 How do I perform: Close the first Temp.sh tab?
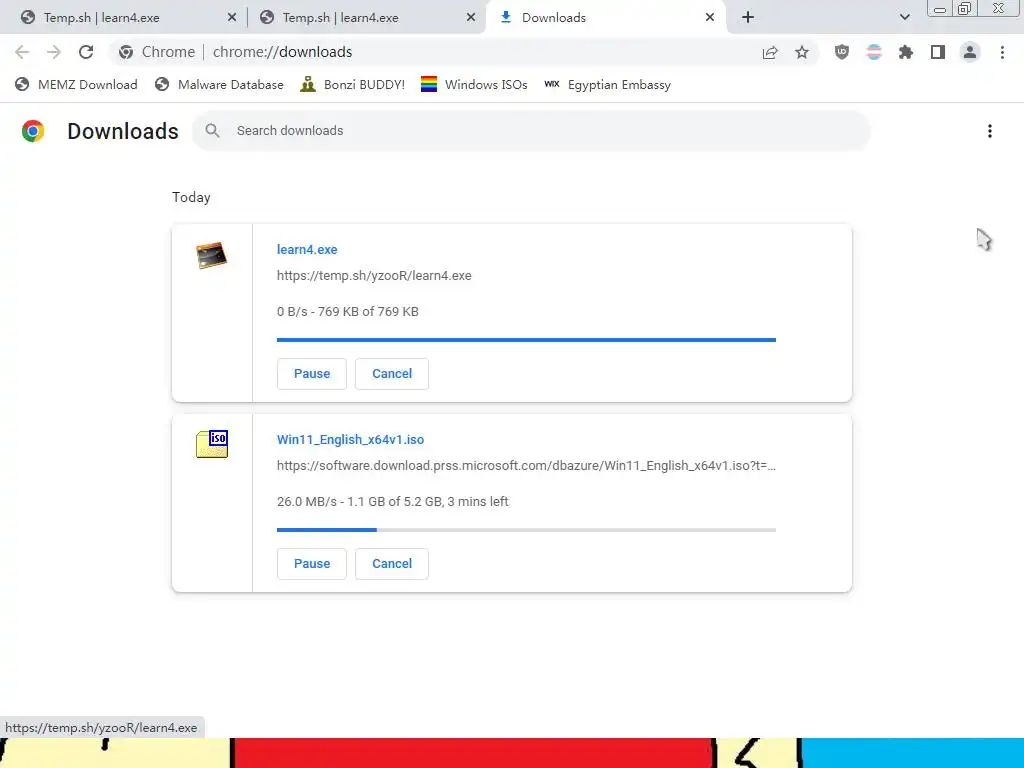pos(232,18)
